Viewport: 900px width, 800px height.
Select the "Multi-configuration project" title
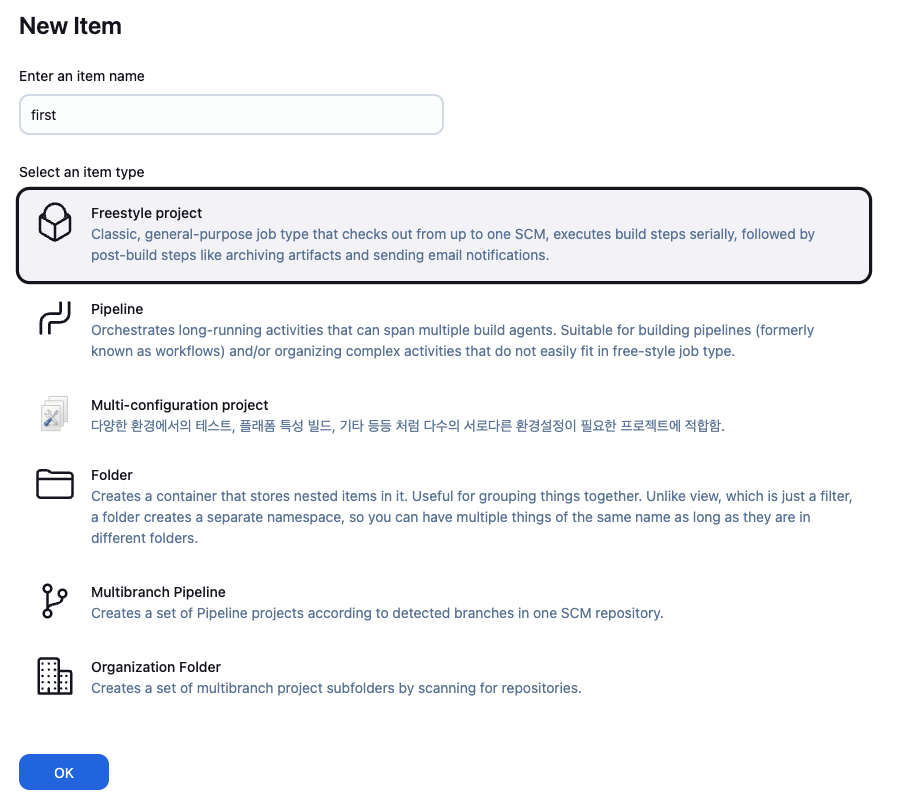point(180,405)
